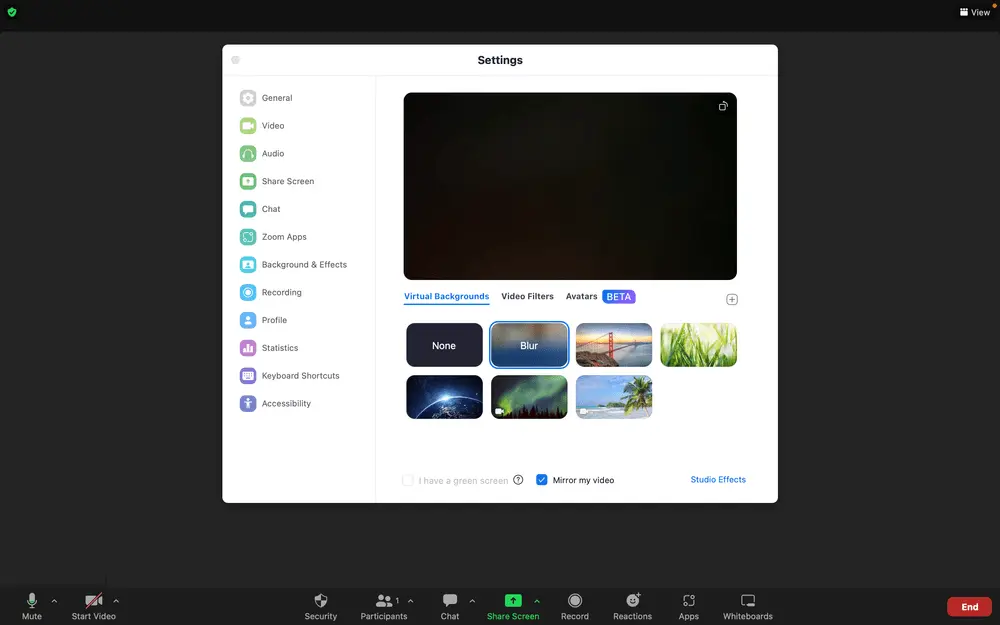Toggle Blur as virtual background
The height and width of the screenshot is (625, 1000).
coord(528,344)
